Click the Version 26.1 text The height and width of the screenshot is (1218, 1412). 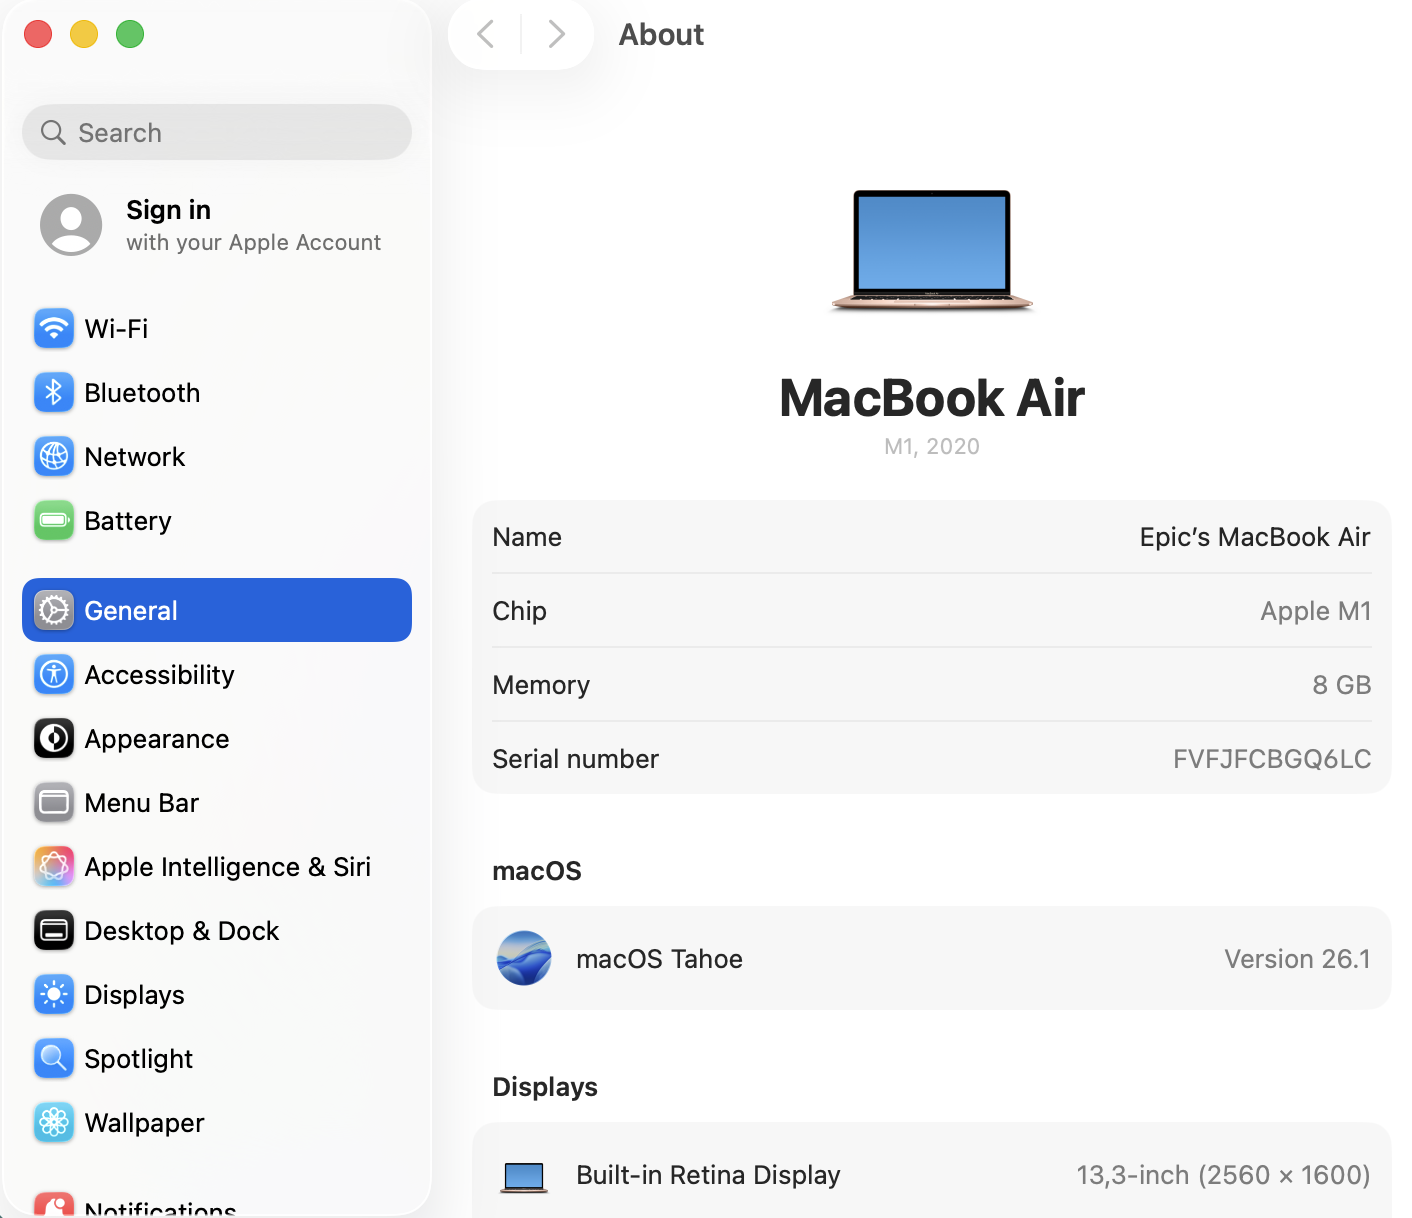click(x=1298, y=959)
